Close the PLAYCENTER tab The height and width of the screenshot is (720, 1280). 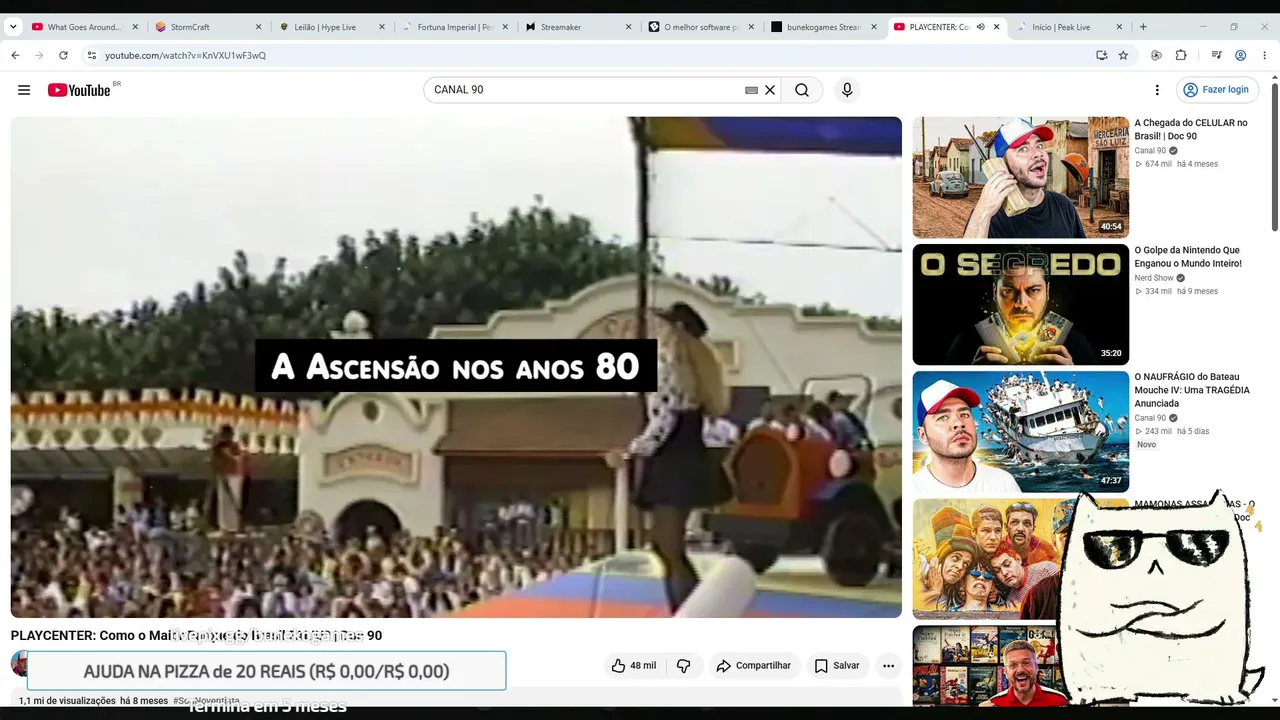(x=996, y=27)
